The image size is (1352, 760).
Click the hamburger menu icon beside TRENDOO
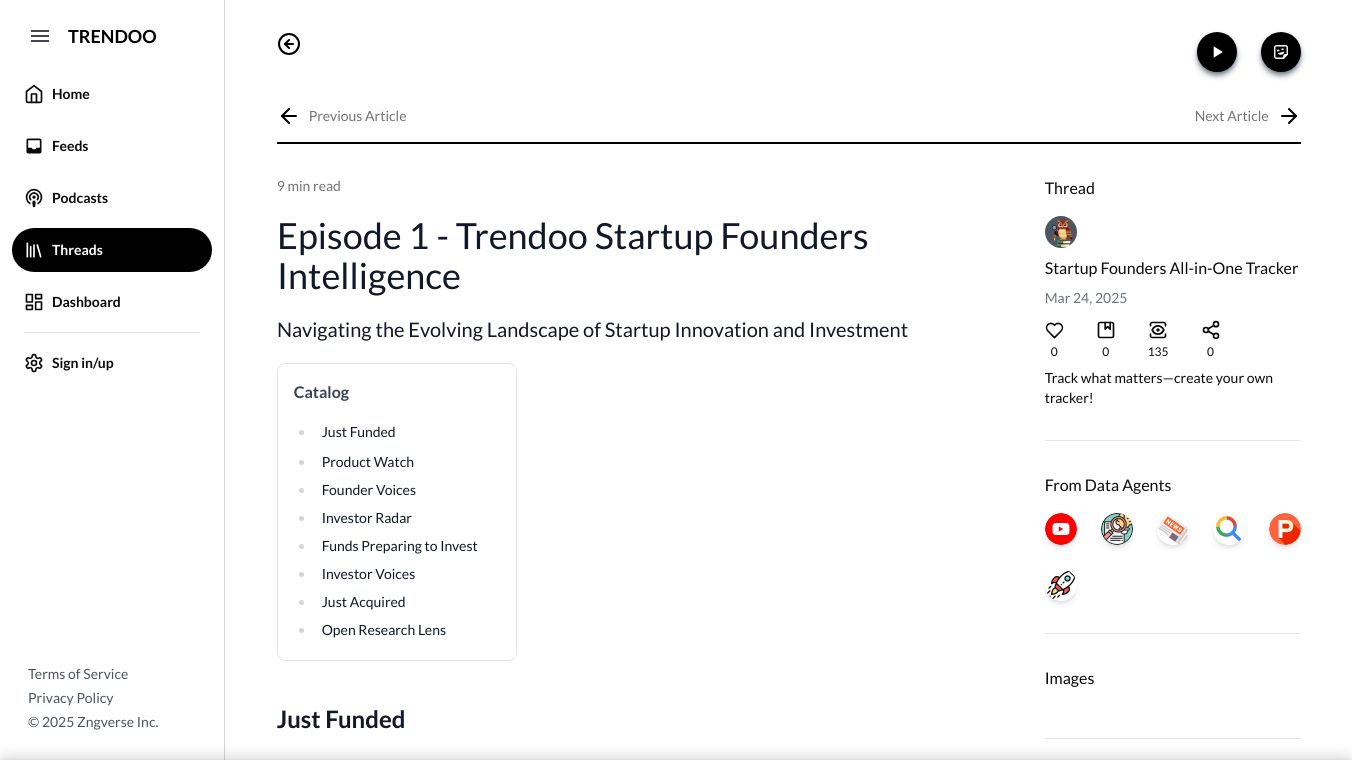[40, 37]
